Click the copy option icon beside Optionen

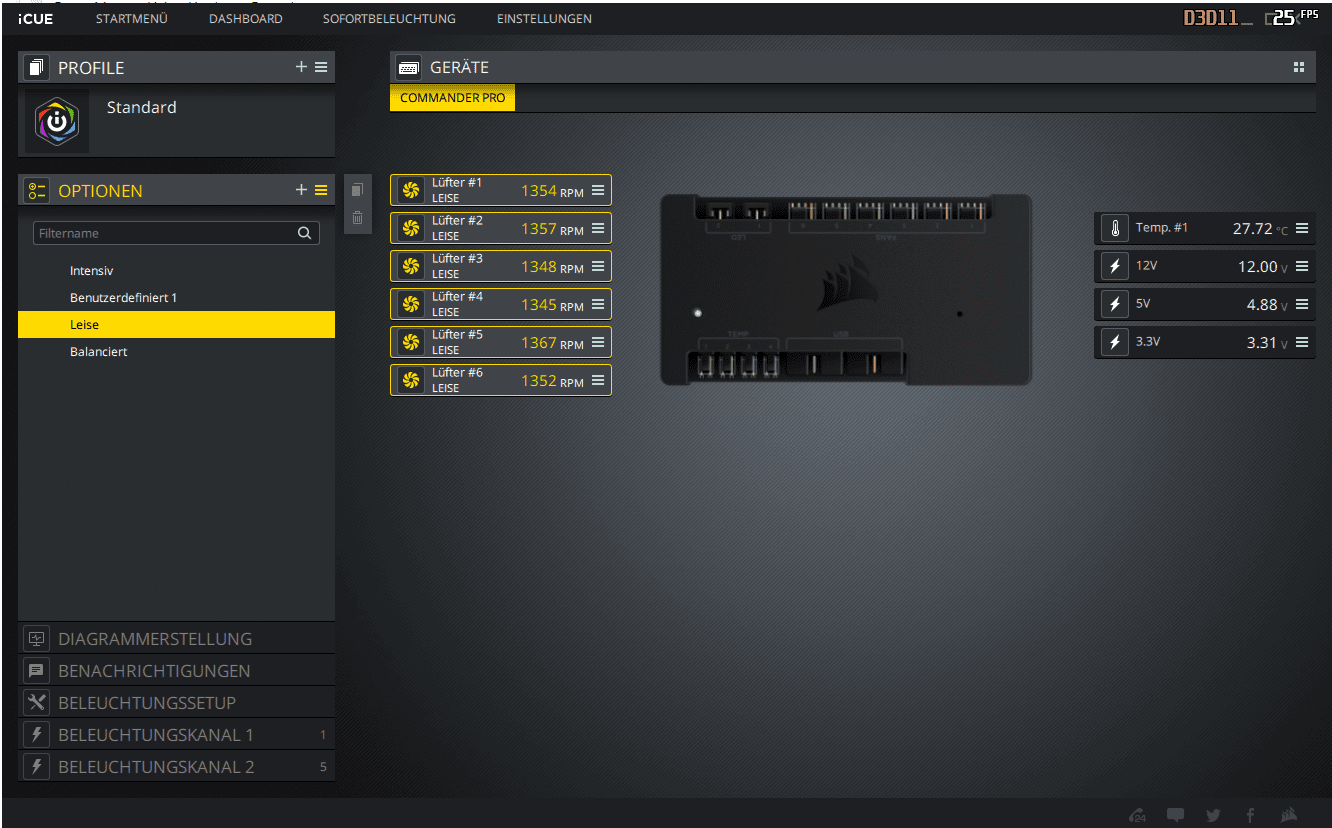(358, 190)
